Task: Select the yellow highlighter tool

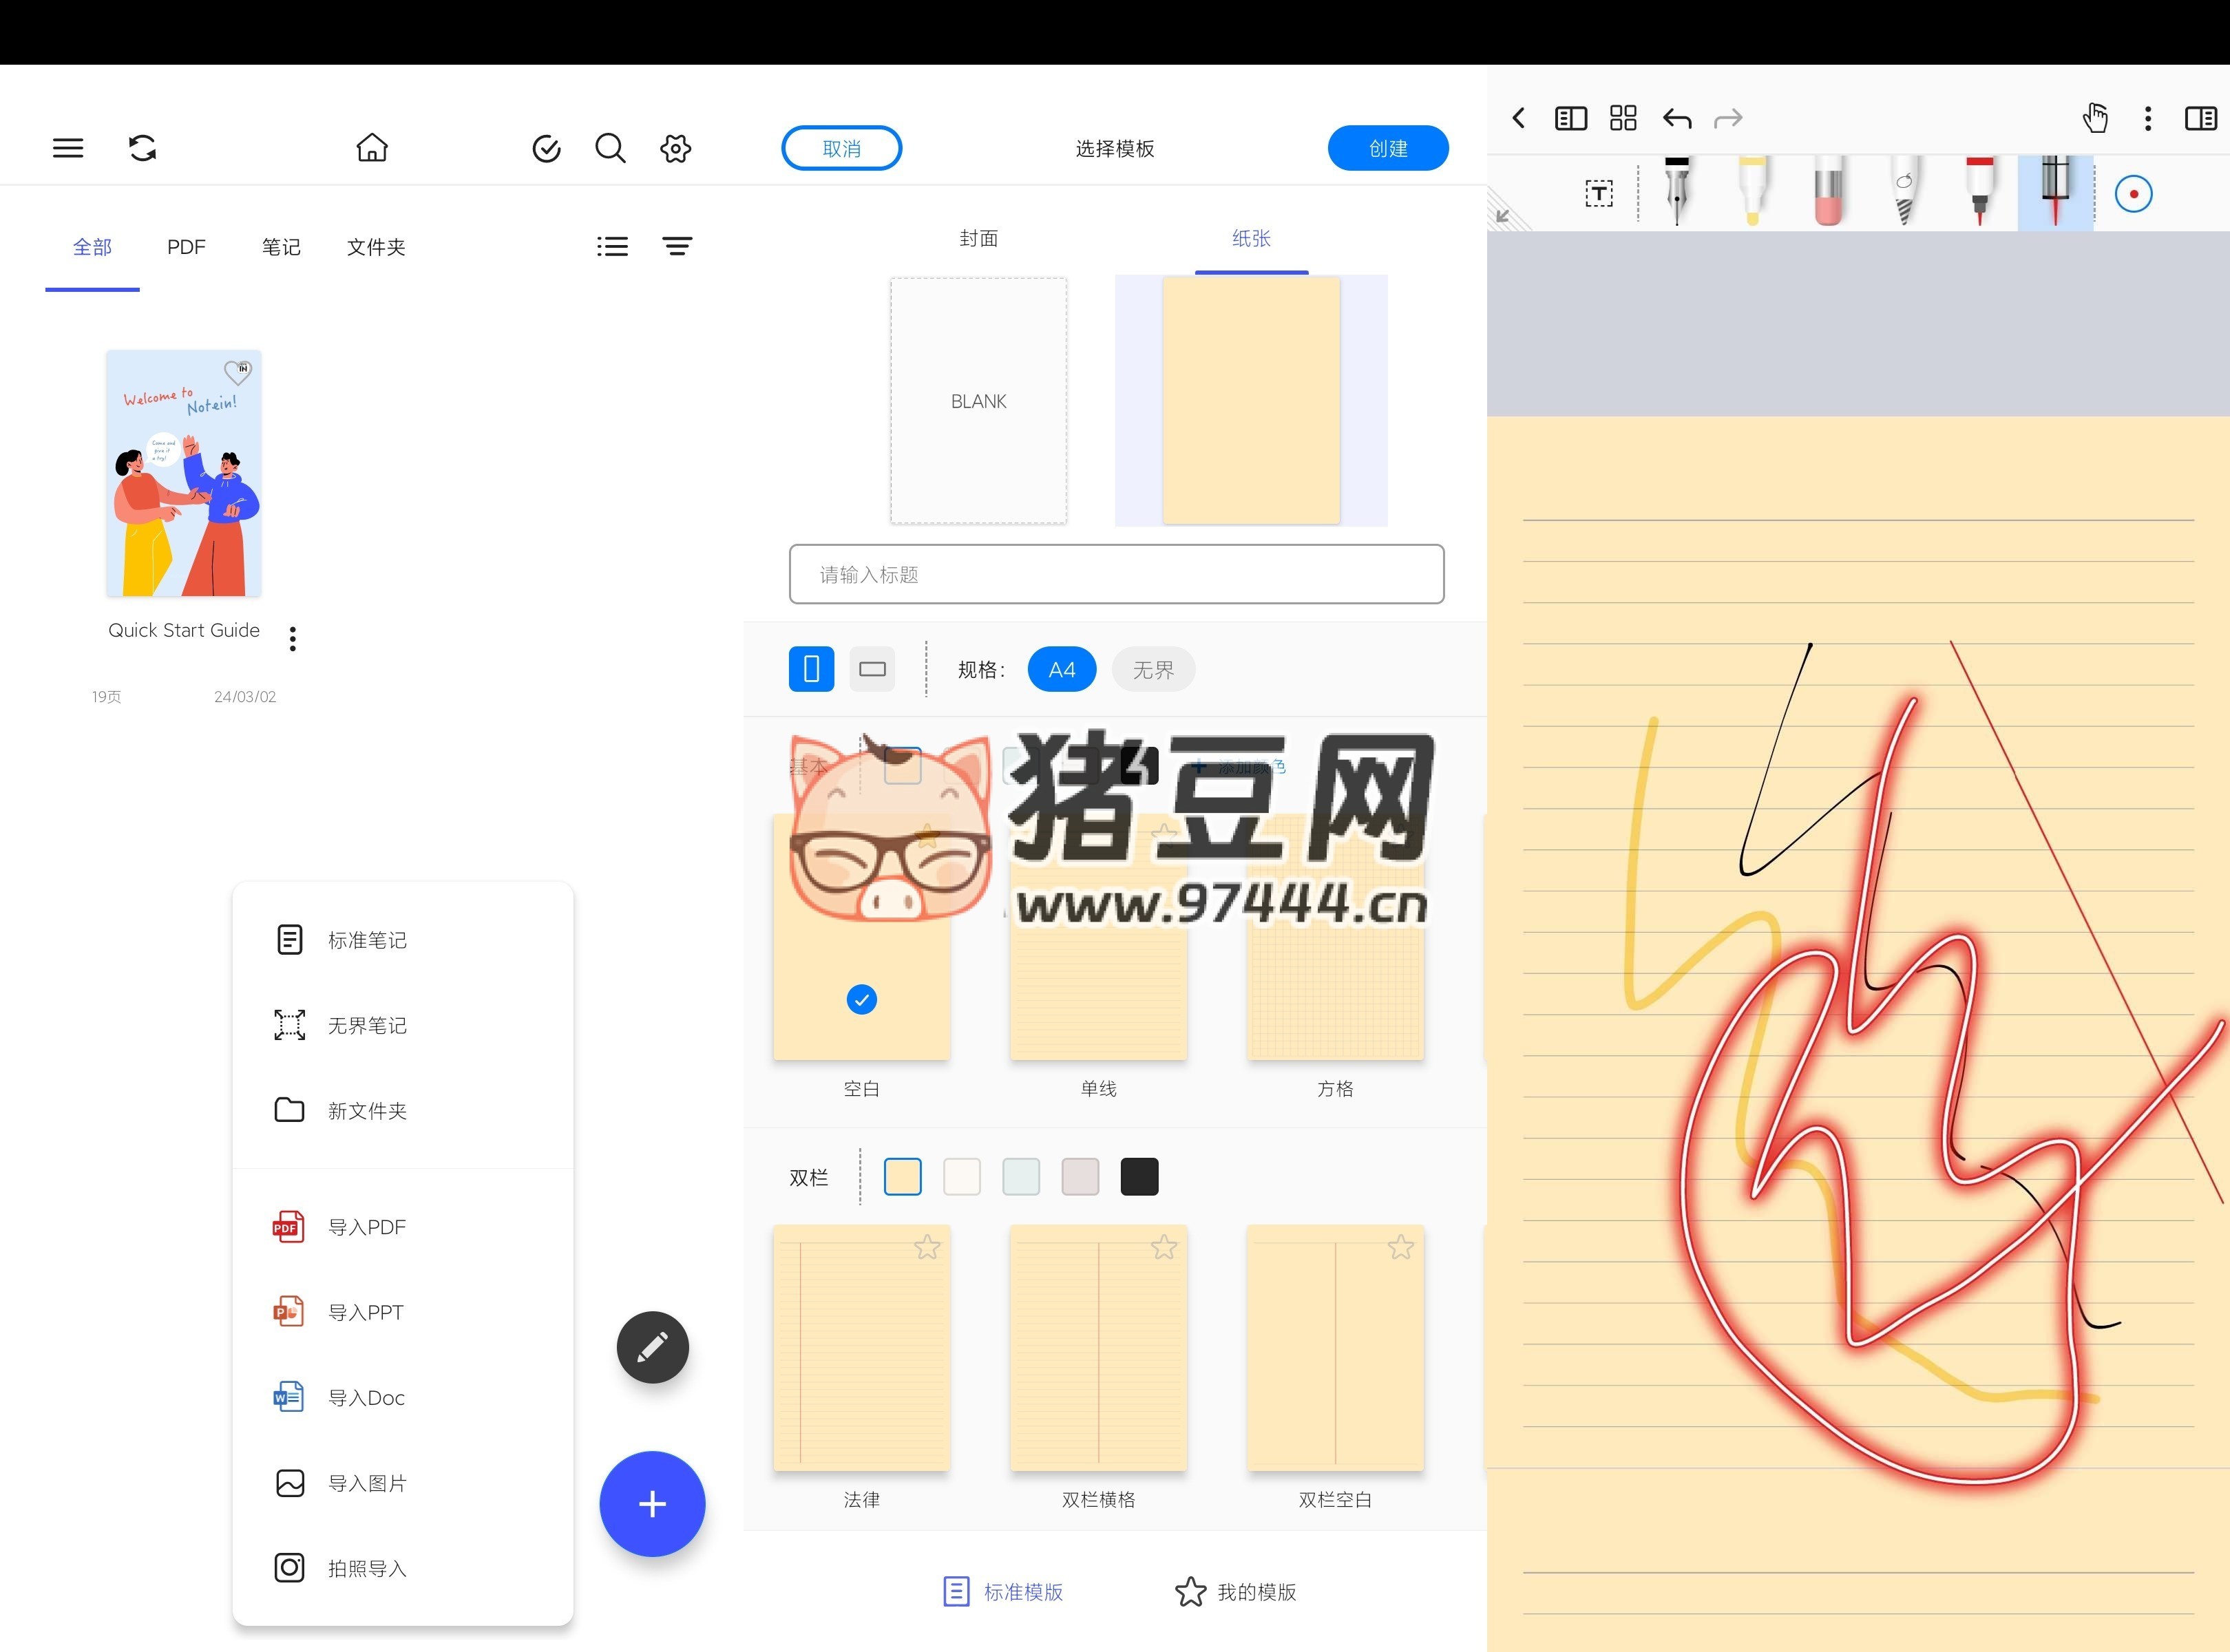Action: (x=1752, y=190)
